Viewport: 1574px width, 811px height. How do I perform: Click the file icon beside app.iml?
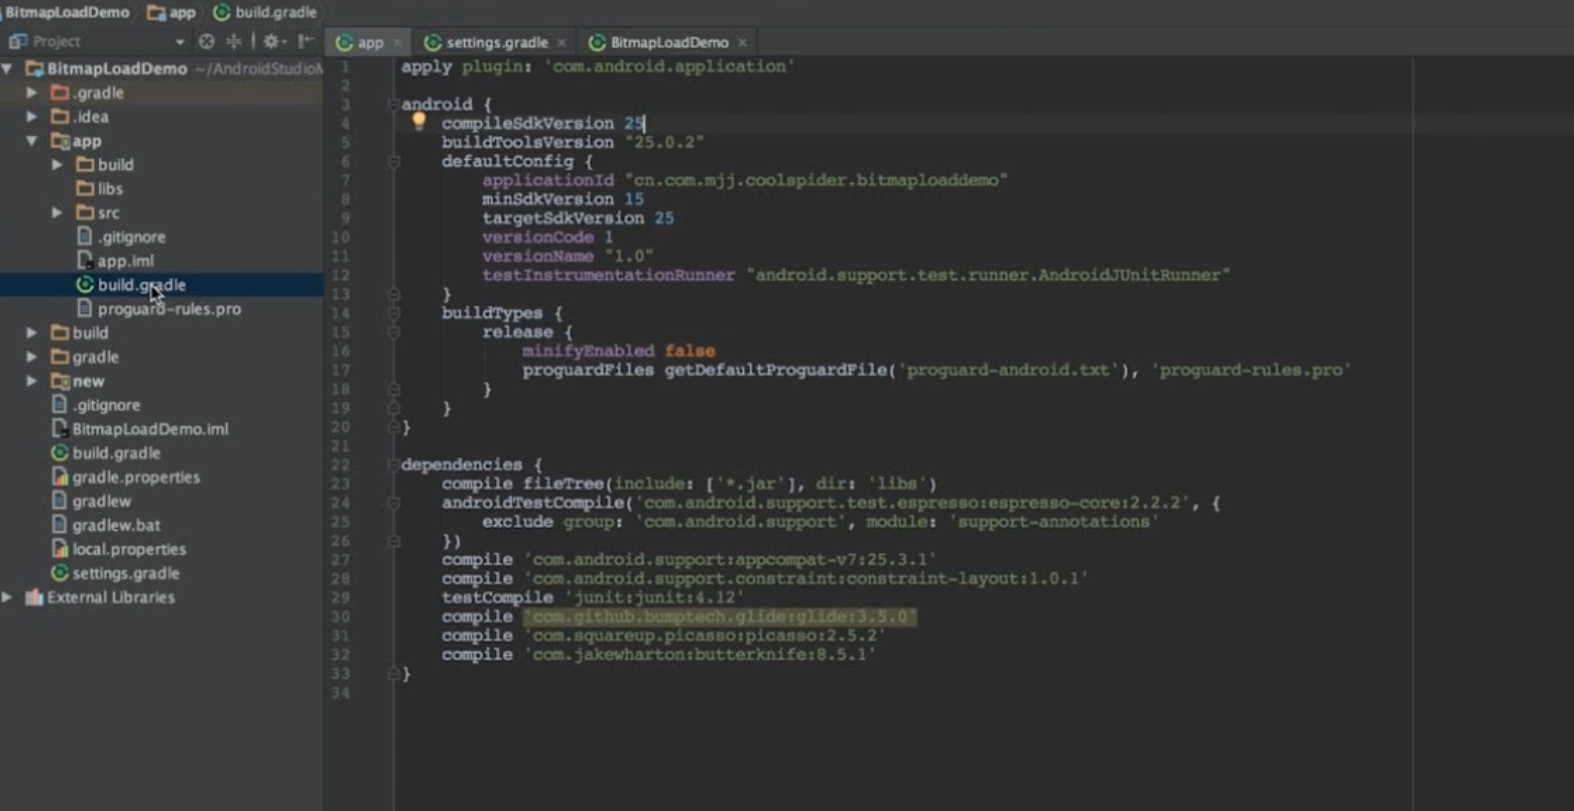[85, 261]
